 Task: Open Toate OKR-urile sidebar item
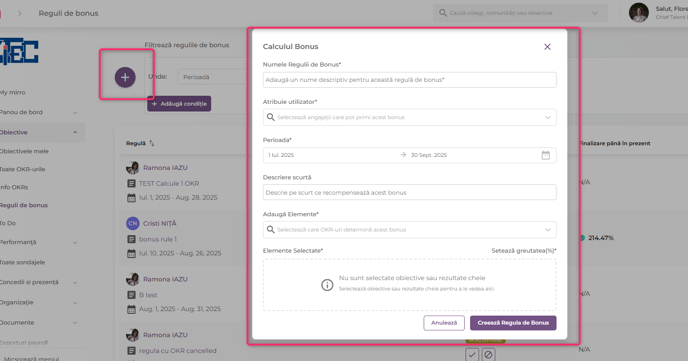click(22, 169)
